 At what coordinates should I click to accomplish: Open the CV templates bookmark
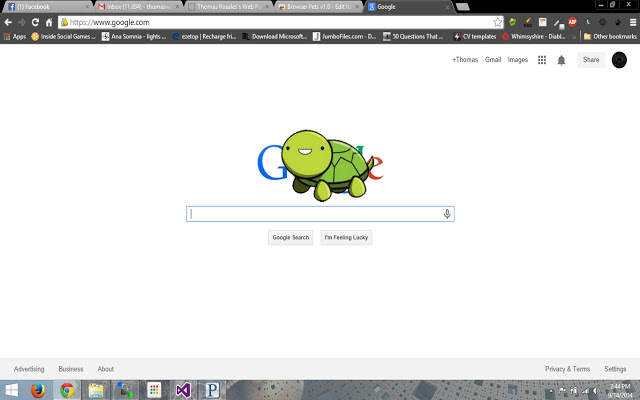(x=475, y=36)
